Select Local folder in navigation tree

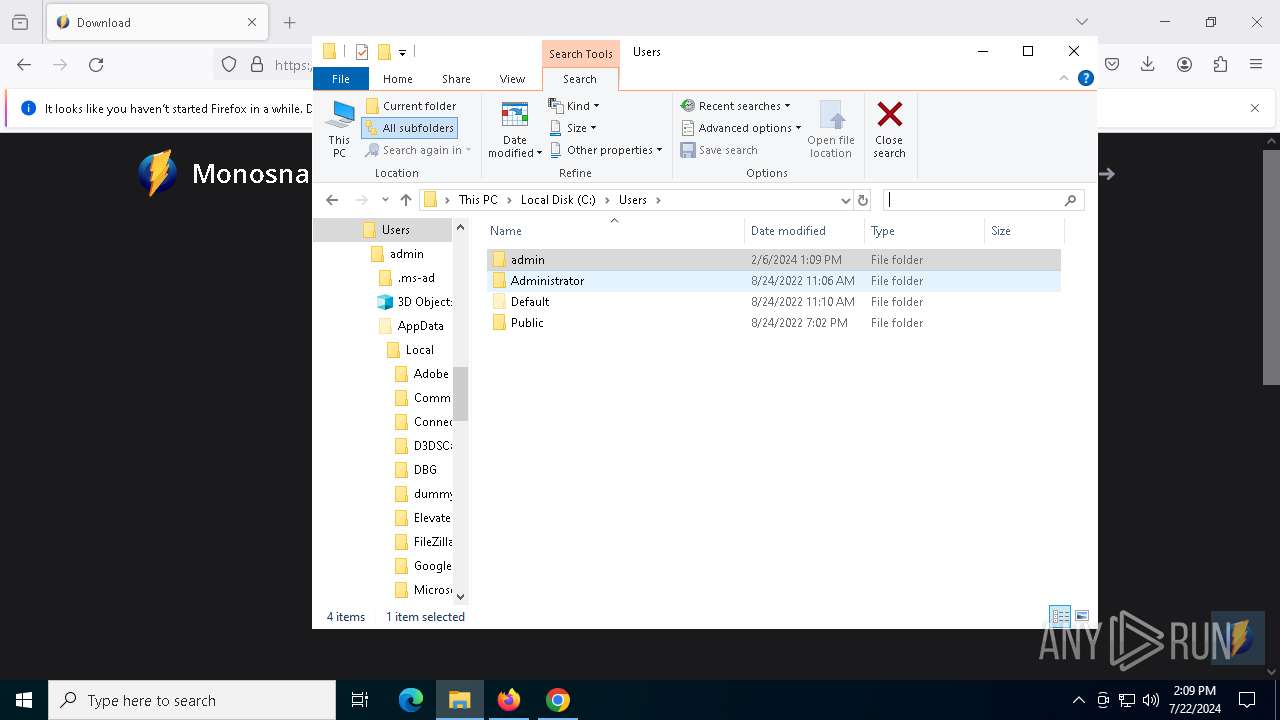point(410,350)
